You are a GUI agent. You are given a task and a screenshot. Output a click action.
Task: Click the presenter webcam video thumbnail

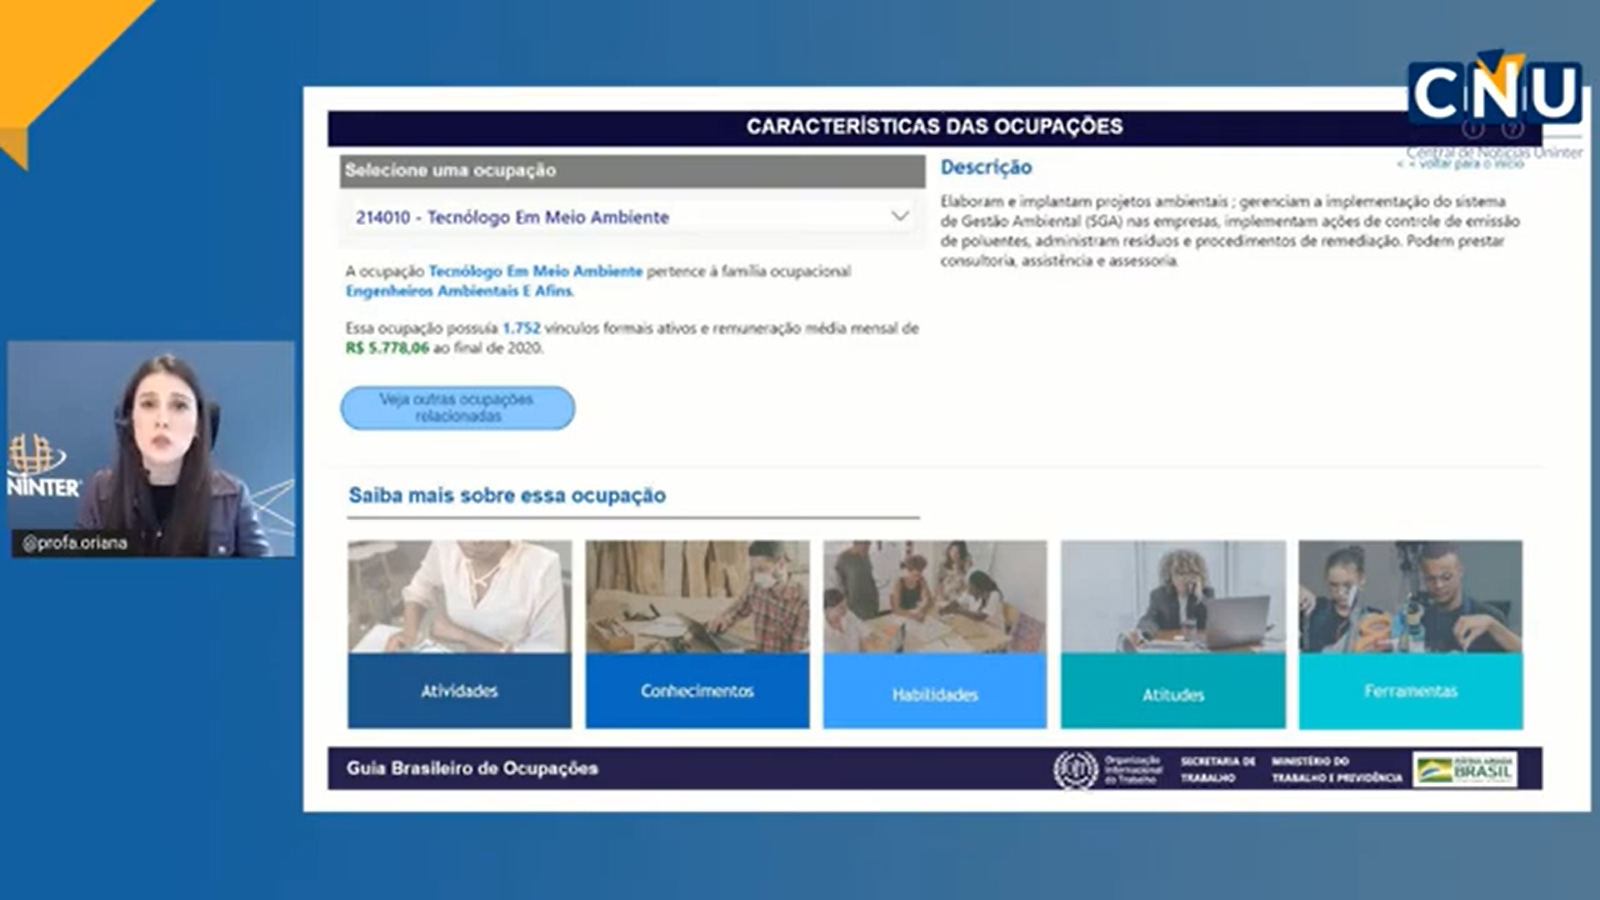152,448
